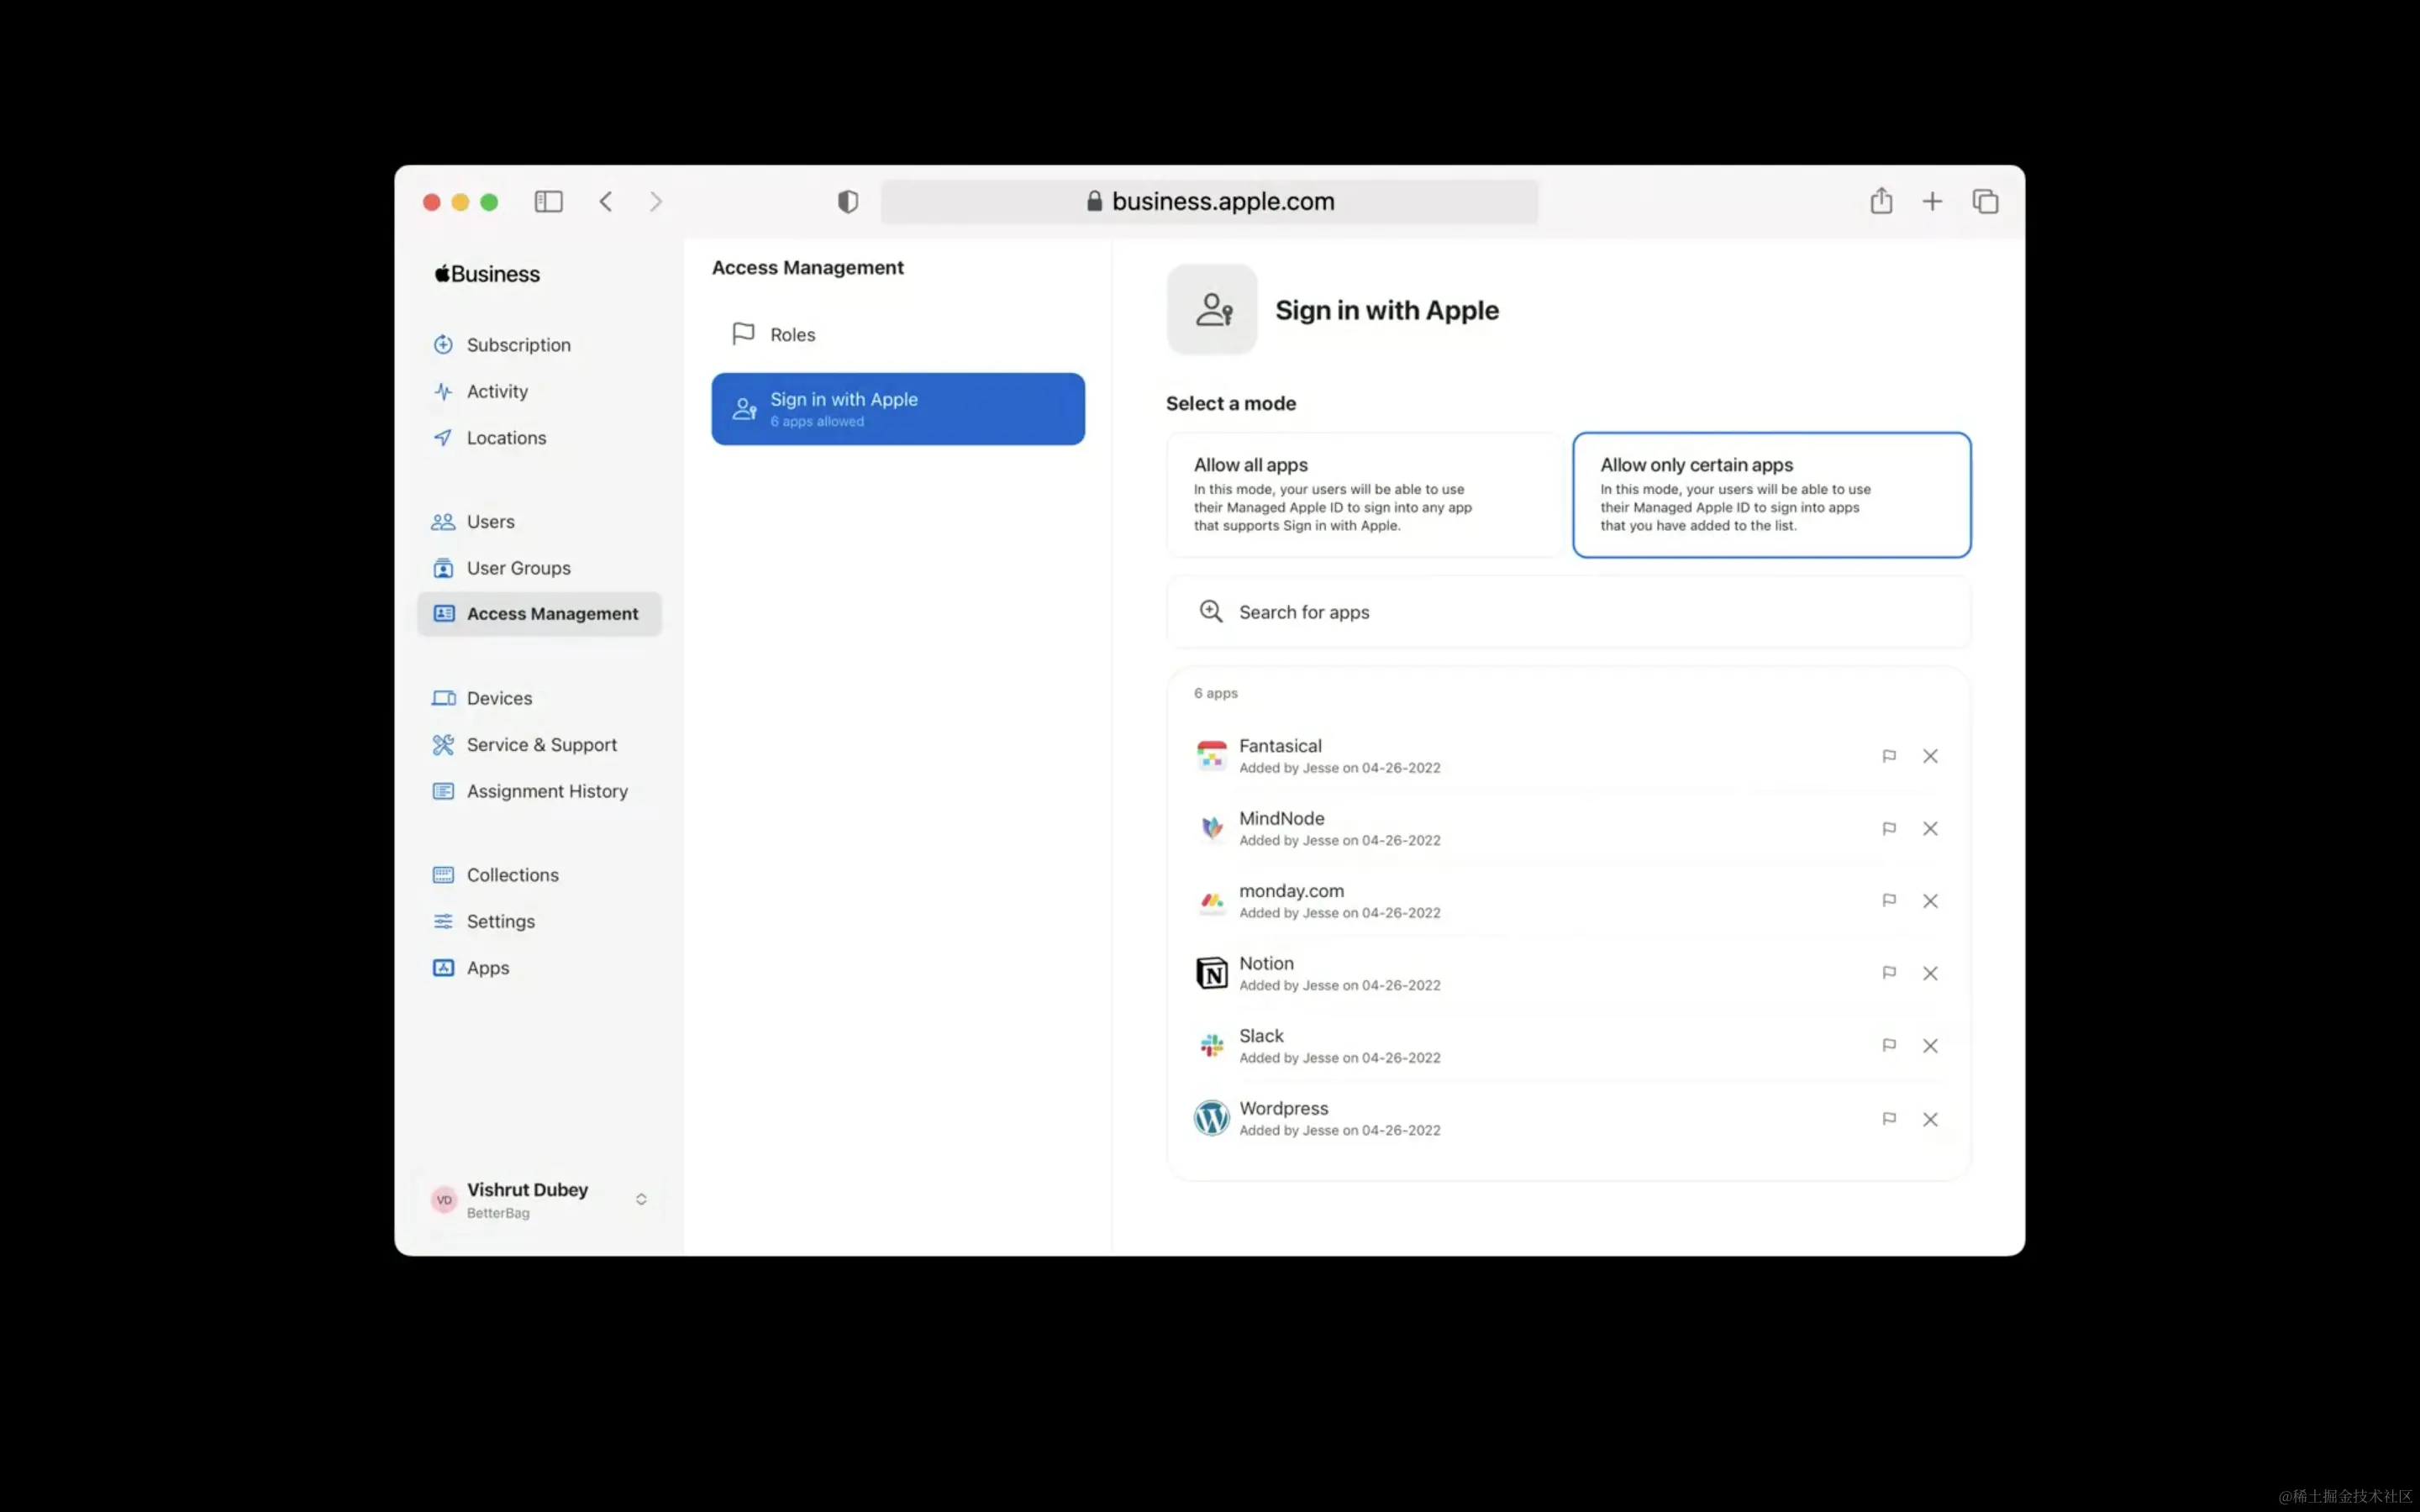
Task: Open the Devices sidebar item
Action: [x=498, y=698]
